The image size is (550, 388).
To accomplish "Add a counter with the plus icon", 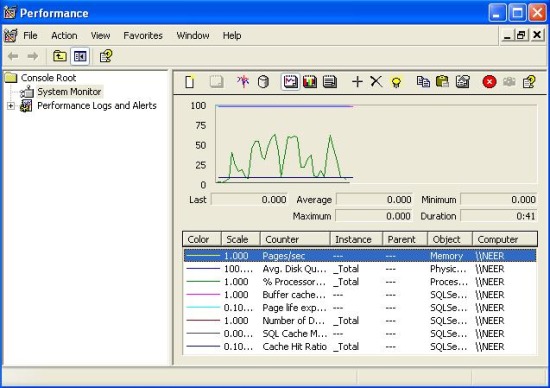I will click(x=357, y=82).
